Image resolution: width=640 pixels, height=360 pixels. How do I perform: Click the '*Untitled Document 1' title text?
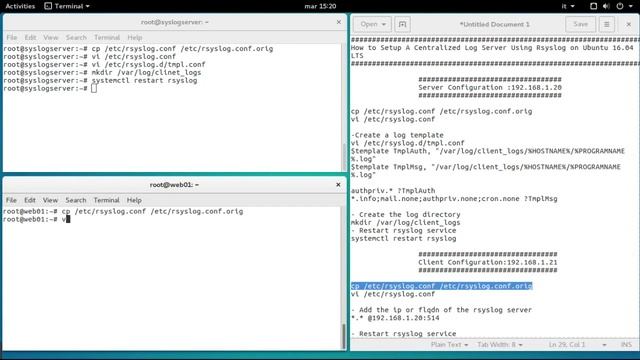coord(494,24)
